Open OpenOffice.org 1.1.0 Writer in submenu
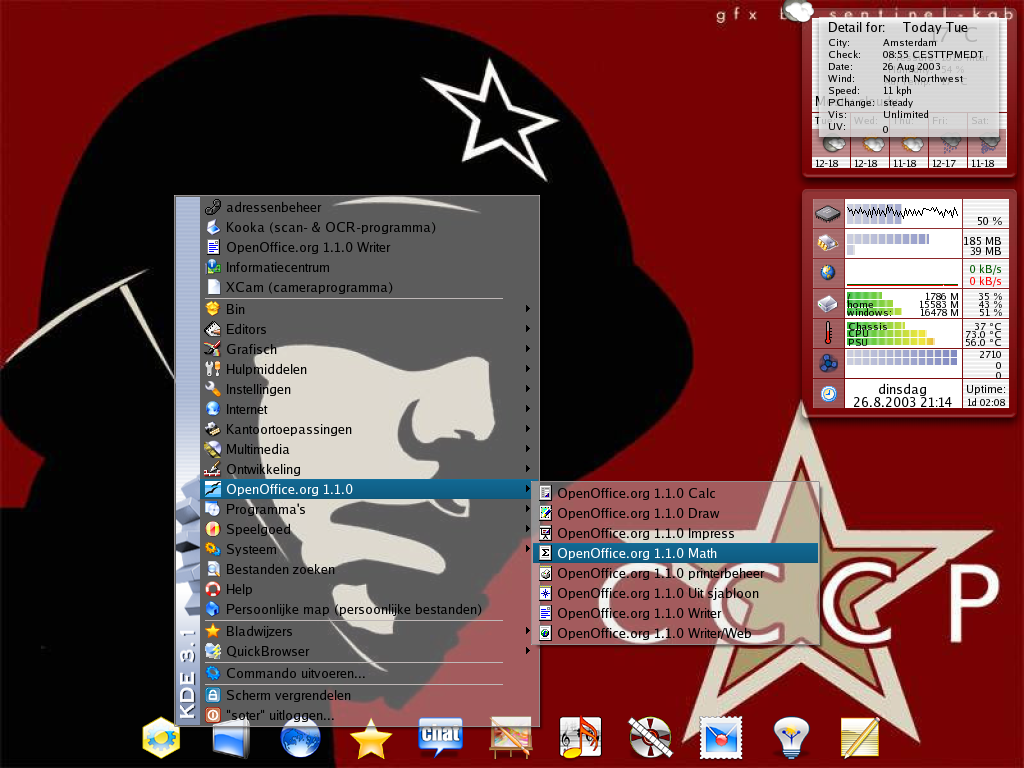The width and height of the screenshot is (1024, 768). [675, 613]
